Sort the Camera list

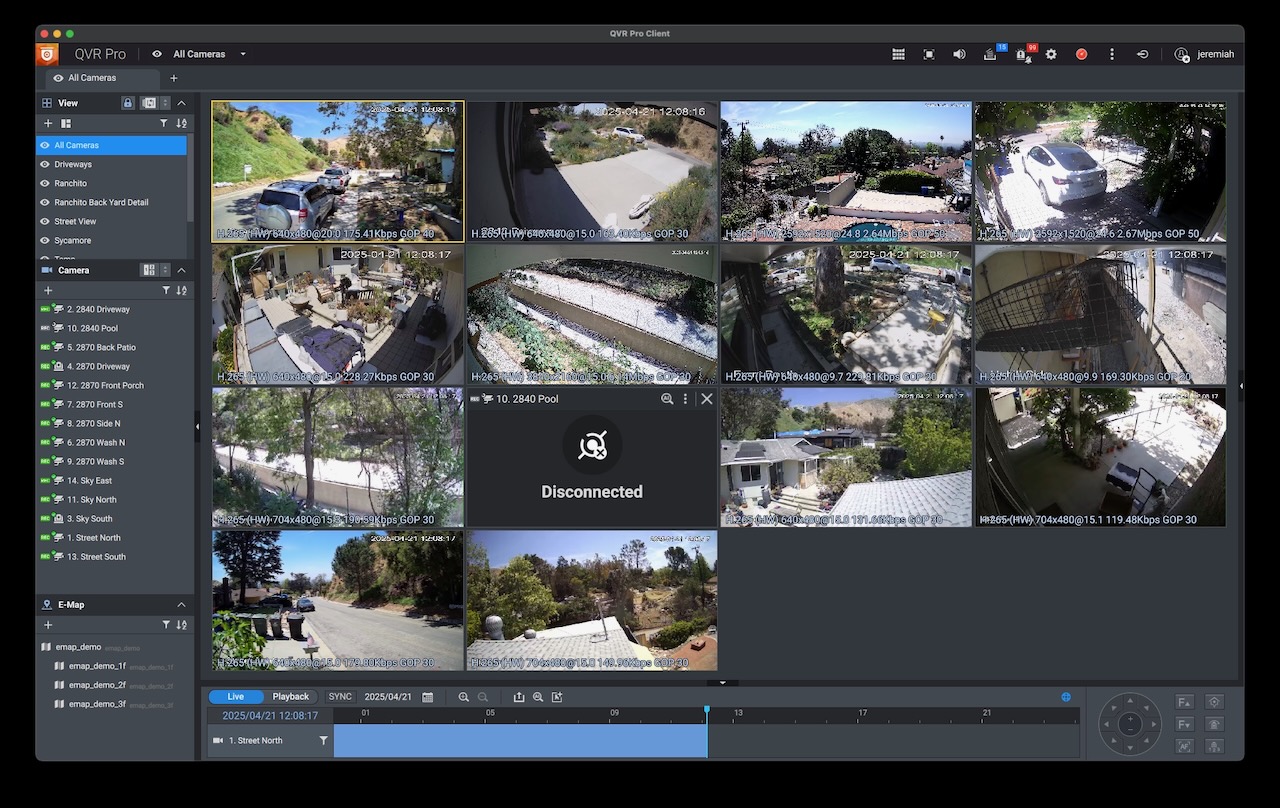coord(181,290)
